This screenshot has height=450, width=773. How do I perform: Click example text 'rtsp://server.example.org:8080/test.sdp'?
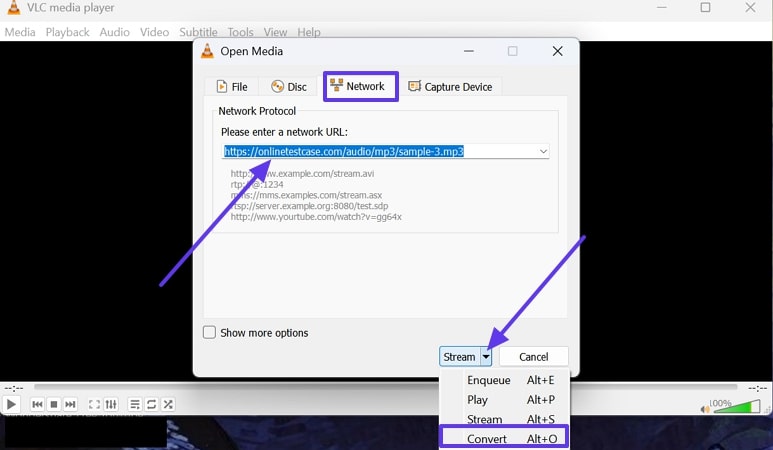[x=309, y=206]
